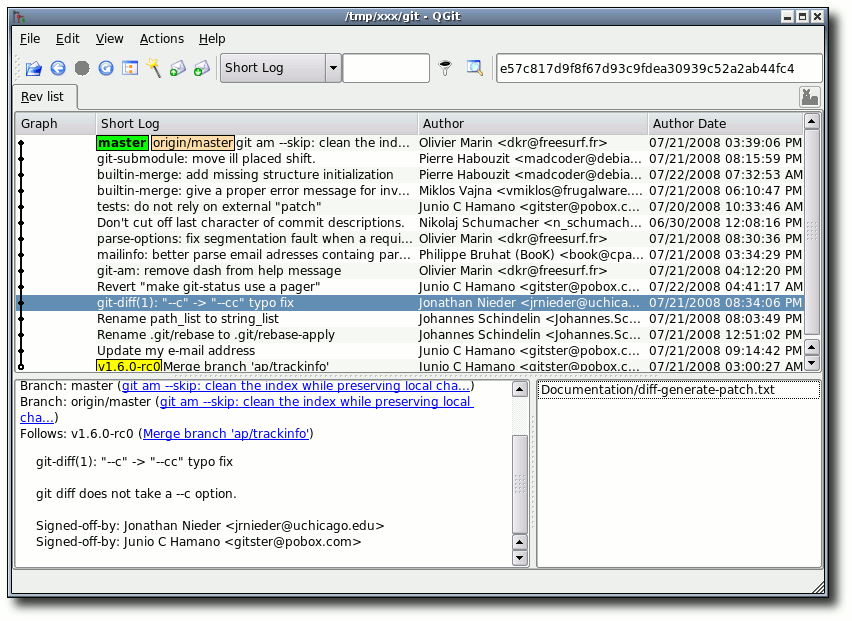The width and height of the screenshot is (852, 621).
Task: Select the highlighted 'git-diff(1): "--c" -> "--cc" typo fix' row
Action: (410, 303)
